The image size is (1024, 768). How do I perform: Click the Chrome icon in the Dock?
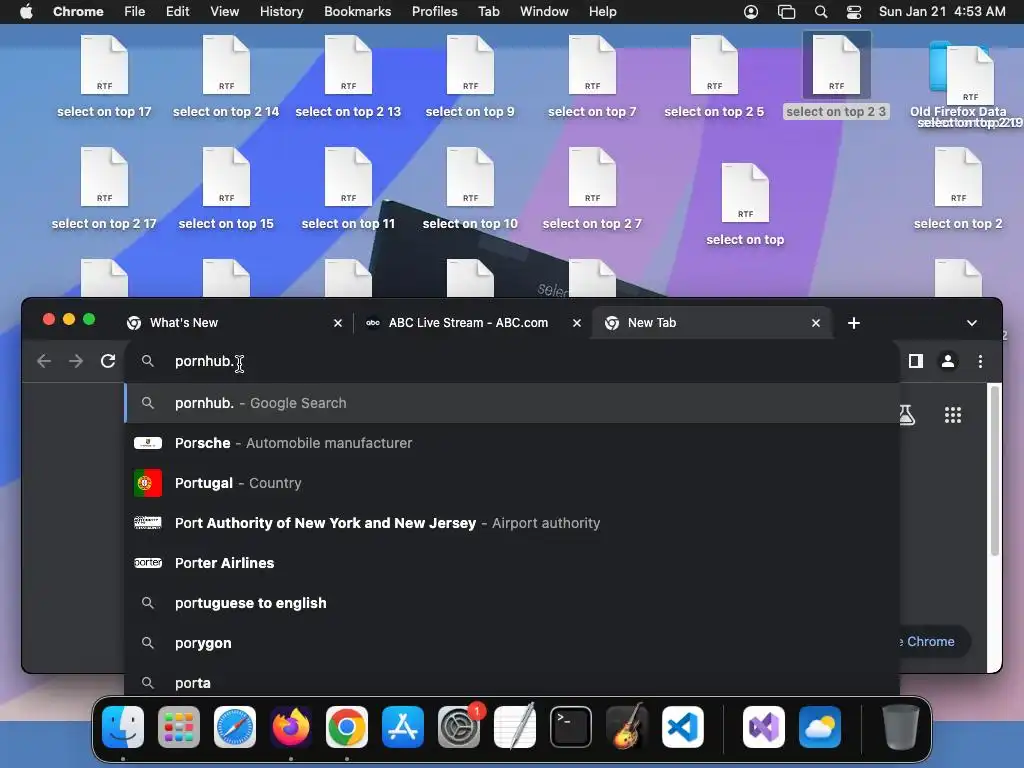click(347, 727)
